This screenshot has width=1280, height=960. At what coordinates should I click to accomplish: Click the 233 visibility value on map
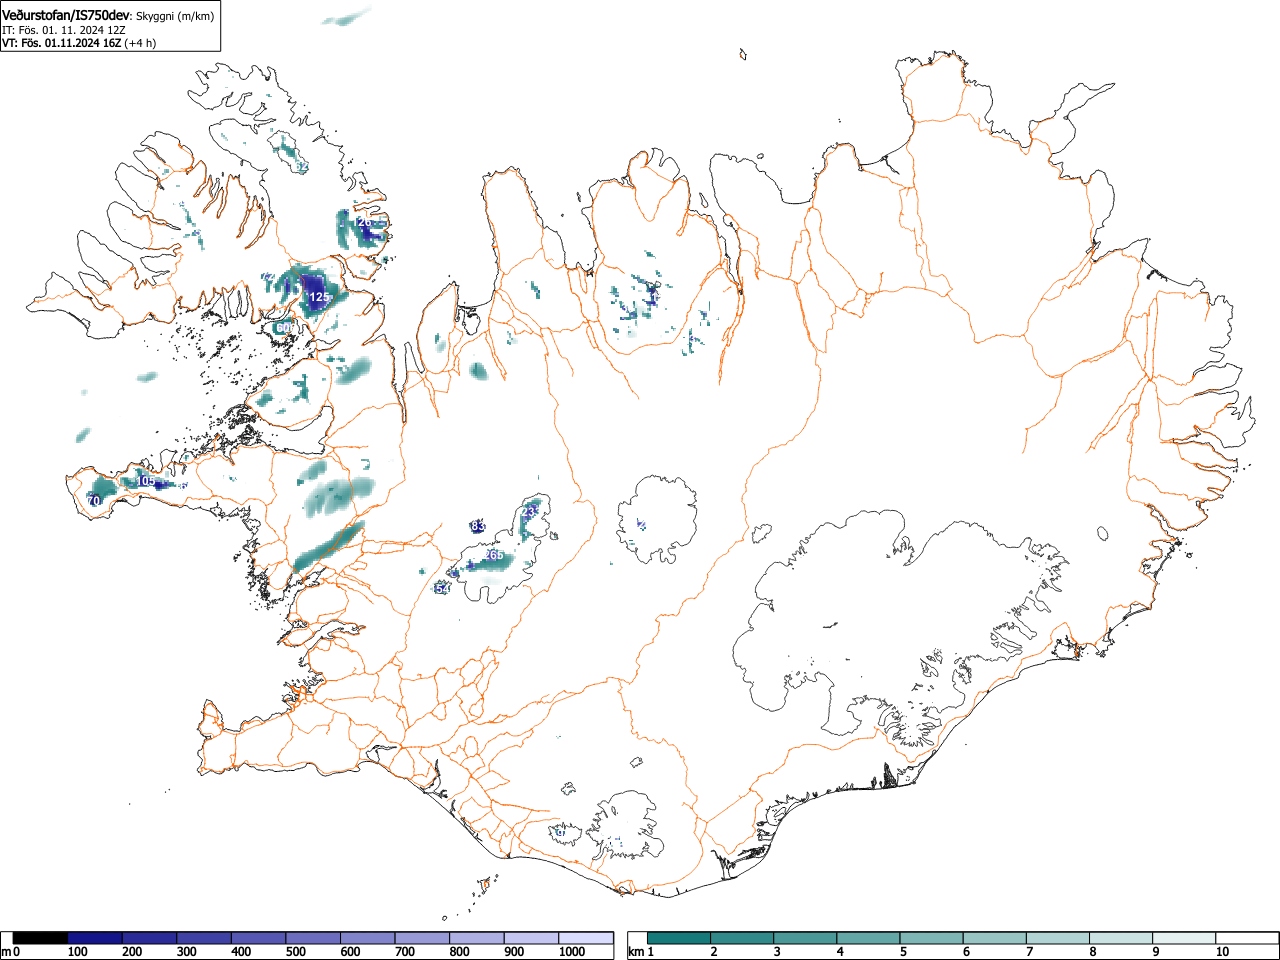click(x=531, y=511)
